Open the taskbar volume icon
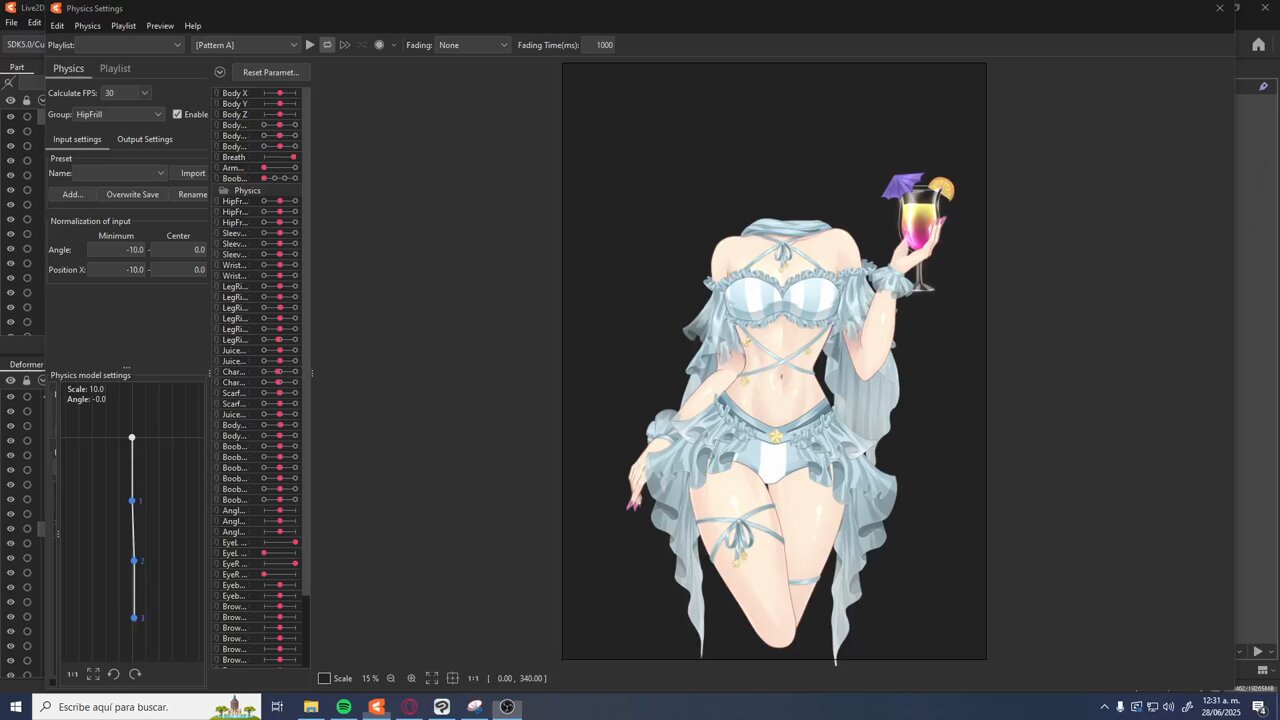 (x=1168, y=707)
